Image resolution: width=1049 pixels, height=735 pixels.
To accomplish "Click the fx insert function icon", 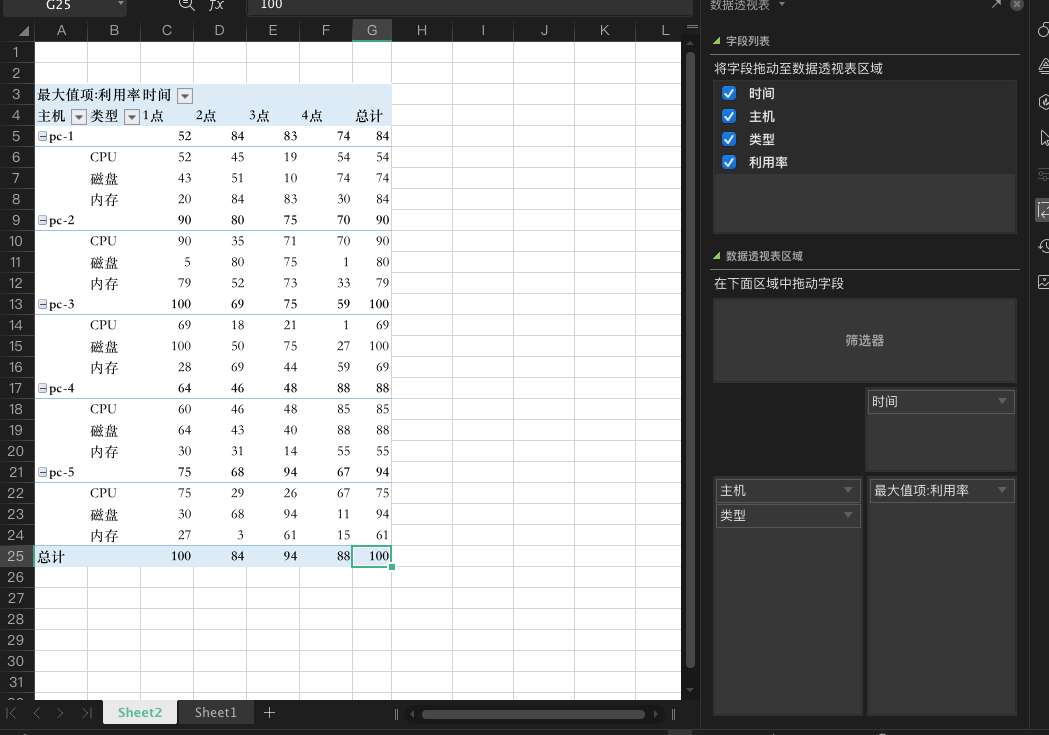I will tap(216, 5).
